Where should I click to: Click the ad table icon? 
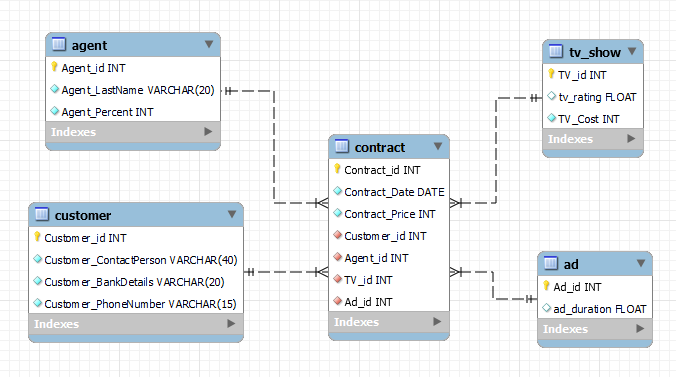click(x=551, y=263)
